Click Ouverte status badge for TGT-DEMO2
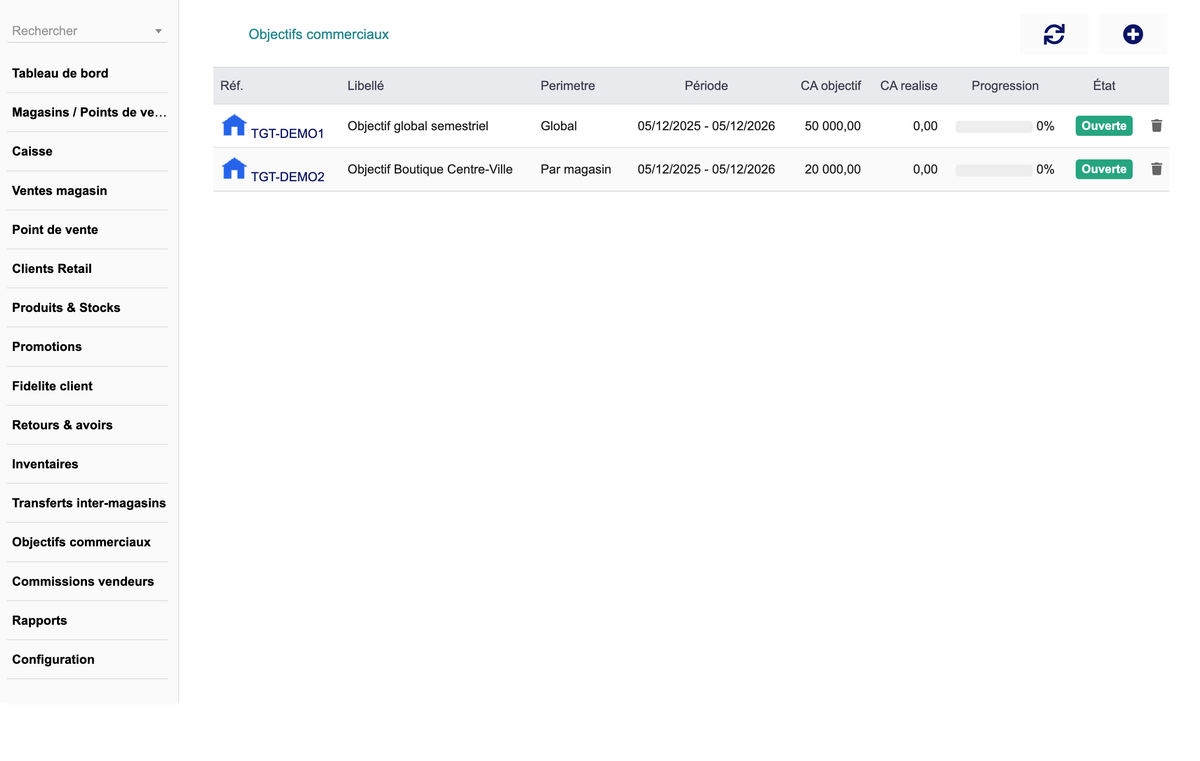 pyautogui.click(x=1104, y=169)
